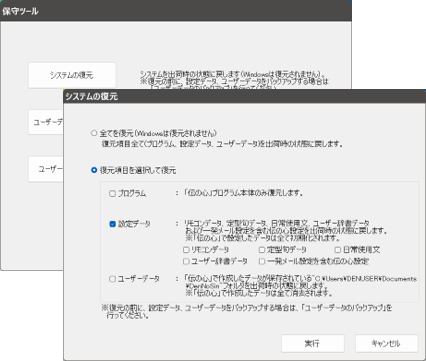
Task: Click the lowest ユーザー button in 保守ツール
Action: (46, 169)
